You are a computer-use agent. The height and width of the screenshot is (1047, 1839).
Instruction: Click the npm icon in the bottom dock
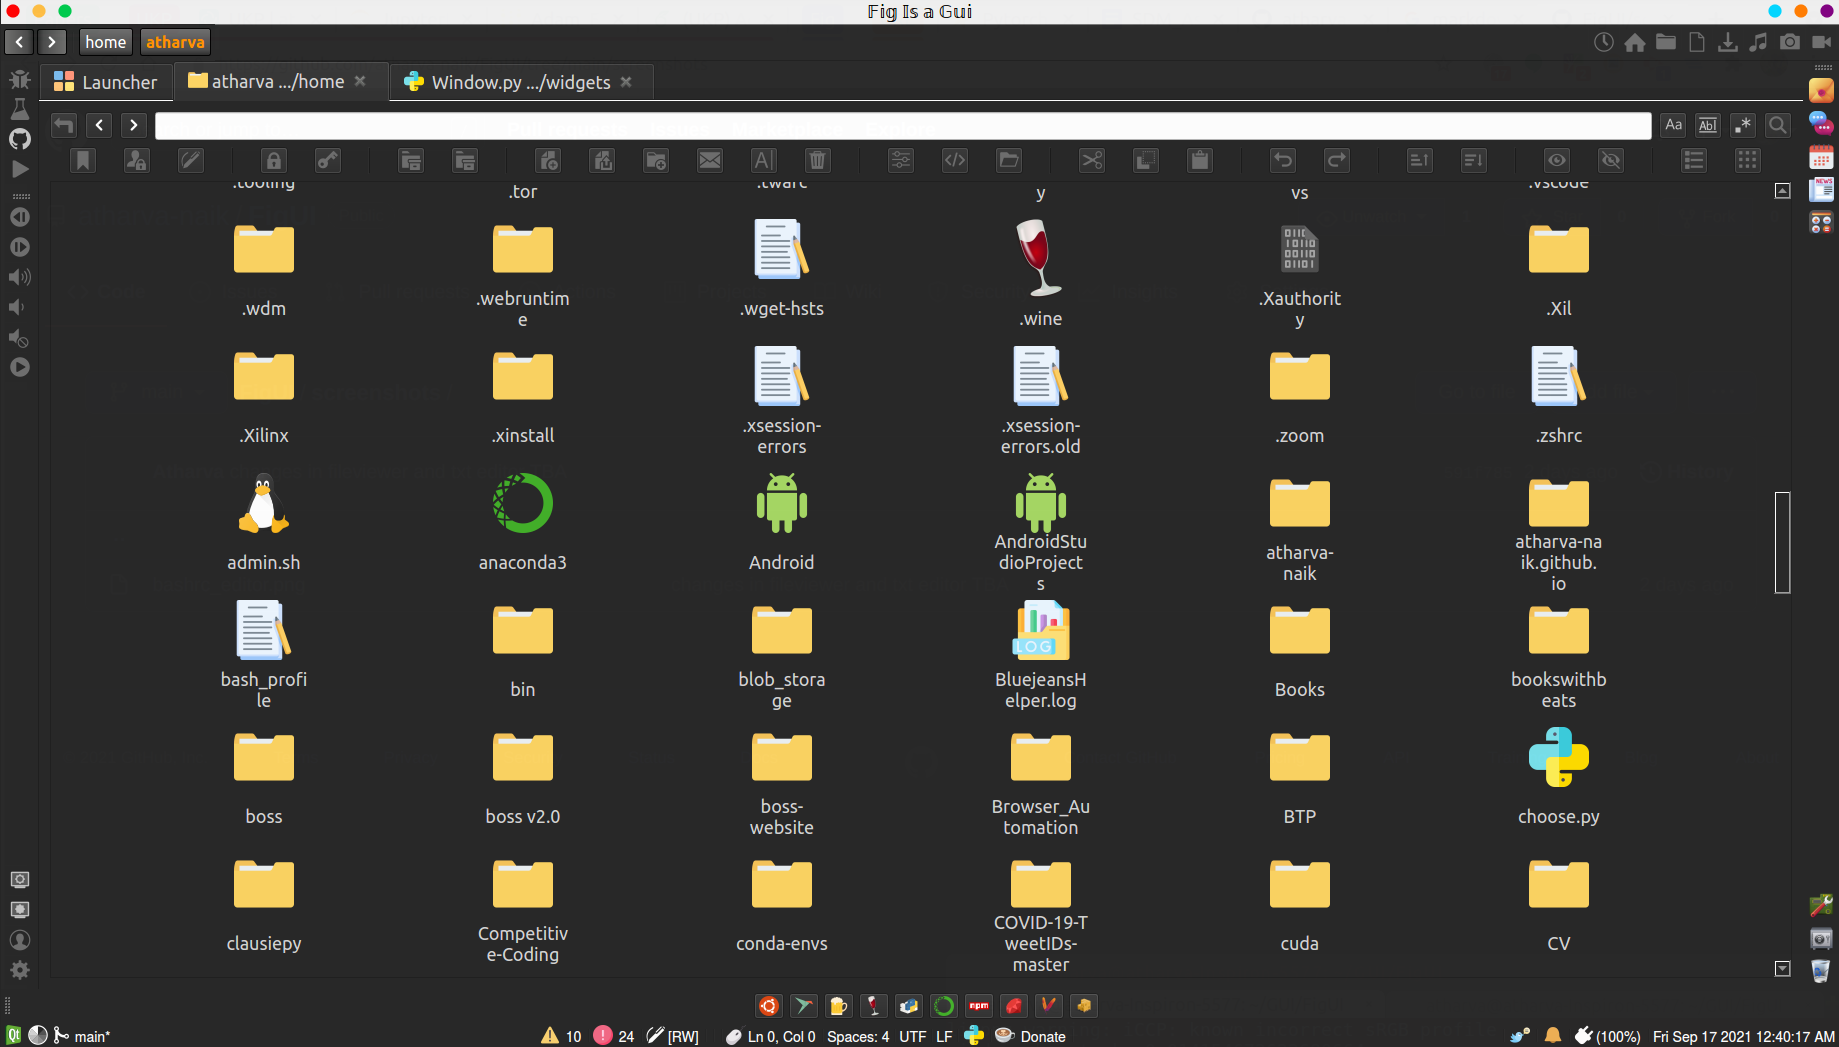coord(979,1006)
